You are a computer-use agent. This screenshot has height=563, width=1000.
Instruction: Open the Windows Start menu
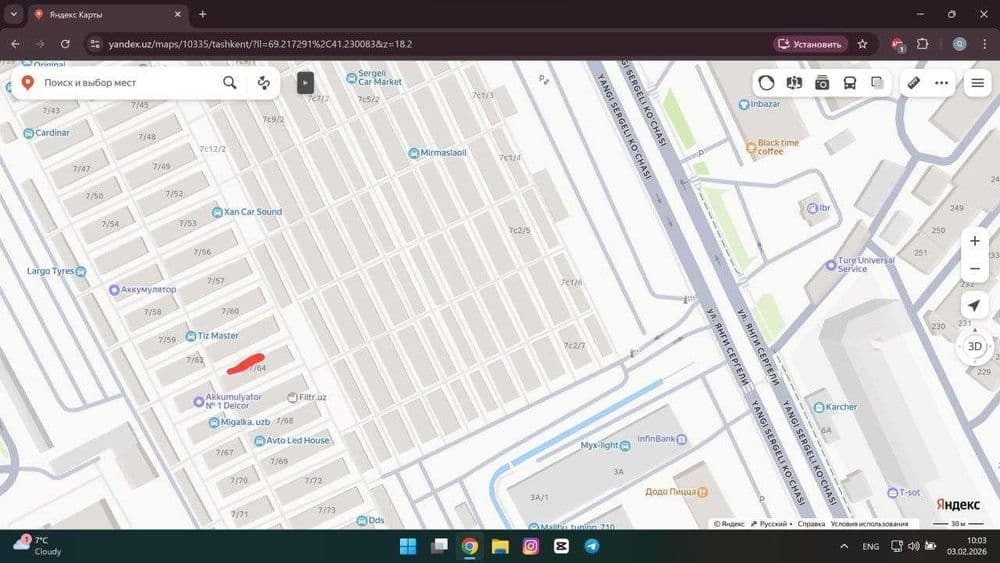tap(408, 546)
